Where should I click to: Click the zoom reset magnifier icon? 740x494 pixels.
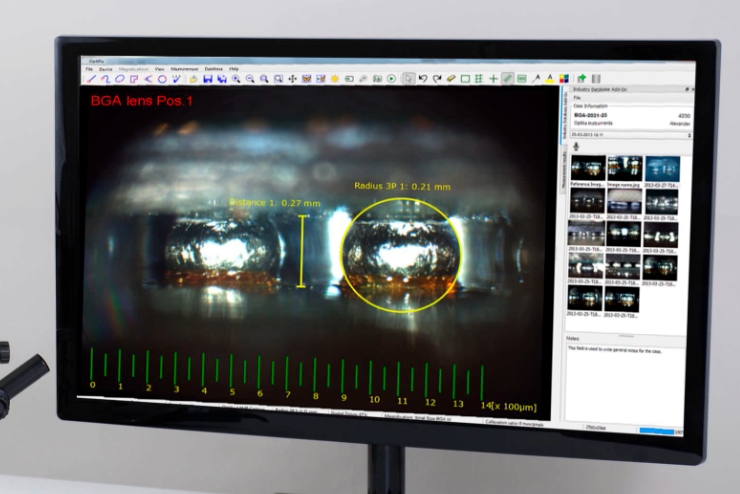point(264,79)
